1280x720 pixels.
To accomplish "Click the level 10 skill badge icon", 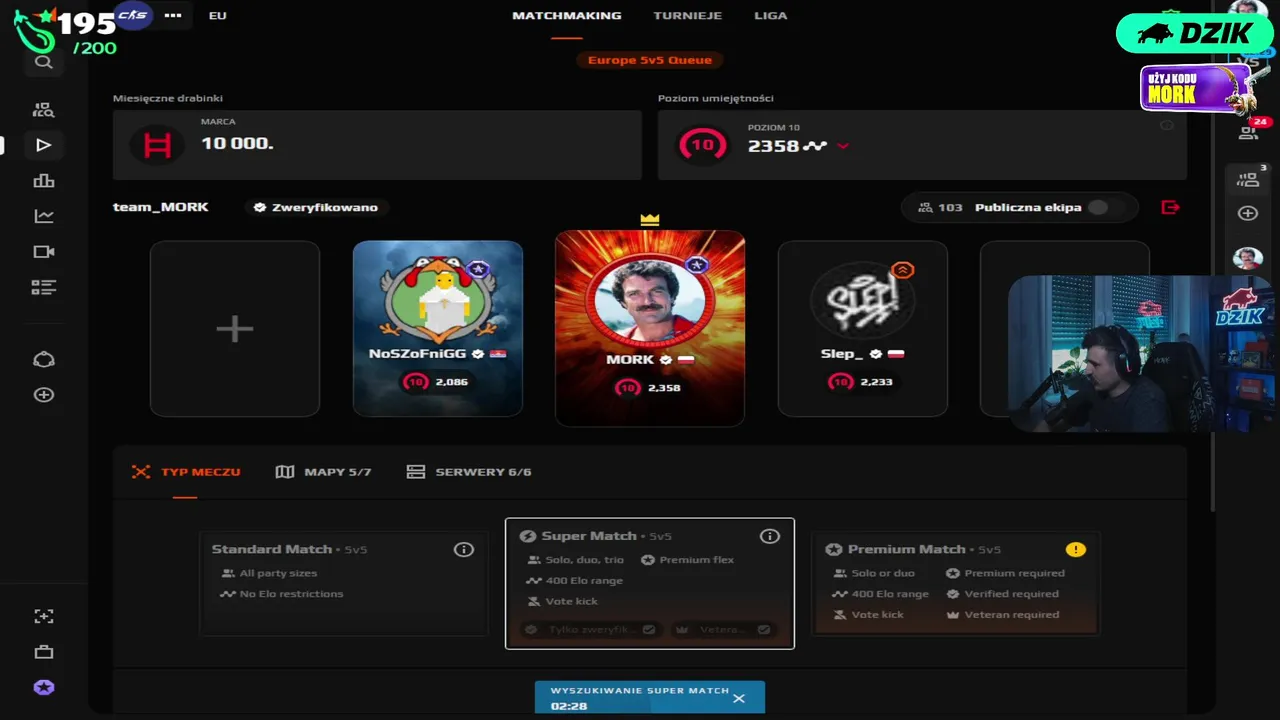I will tap(703, 145).
